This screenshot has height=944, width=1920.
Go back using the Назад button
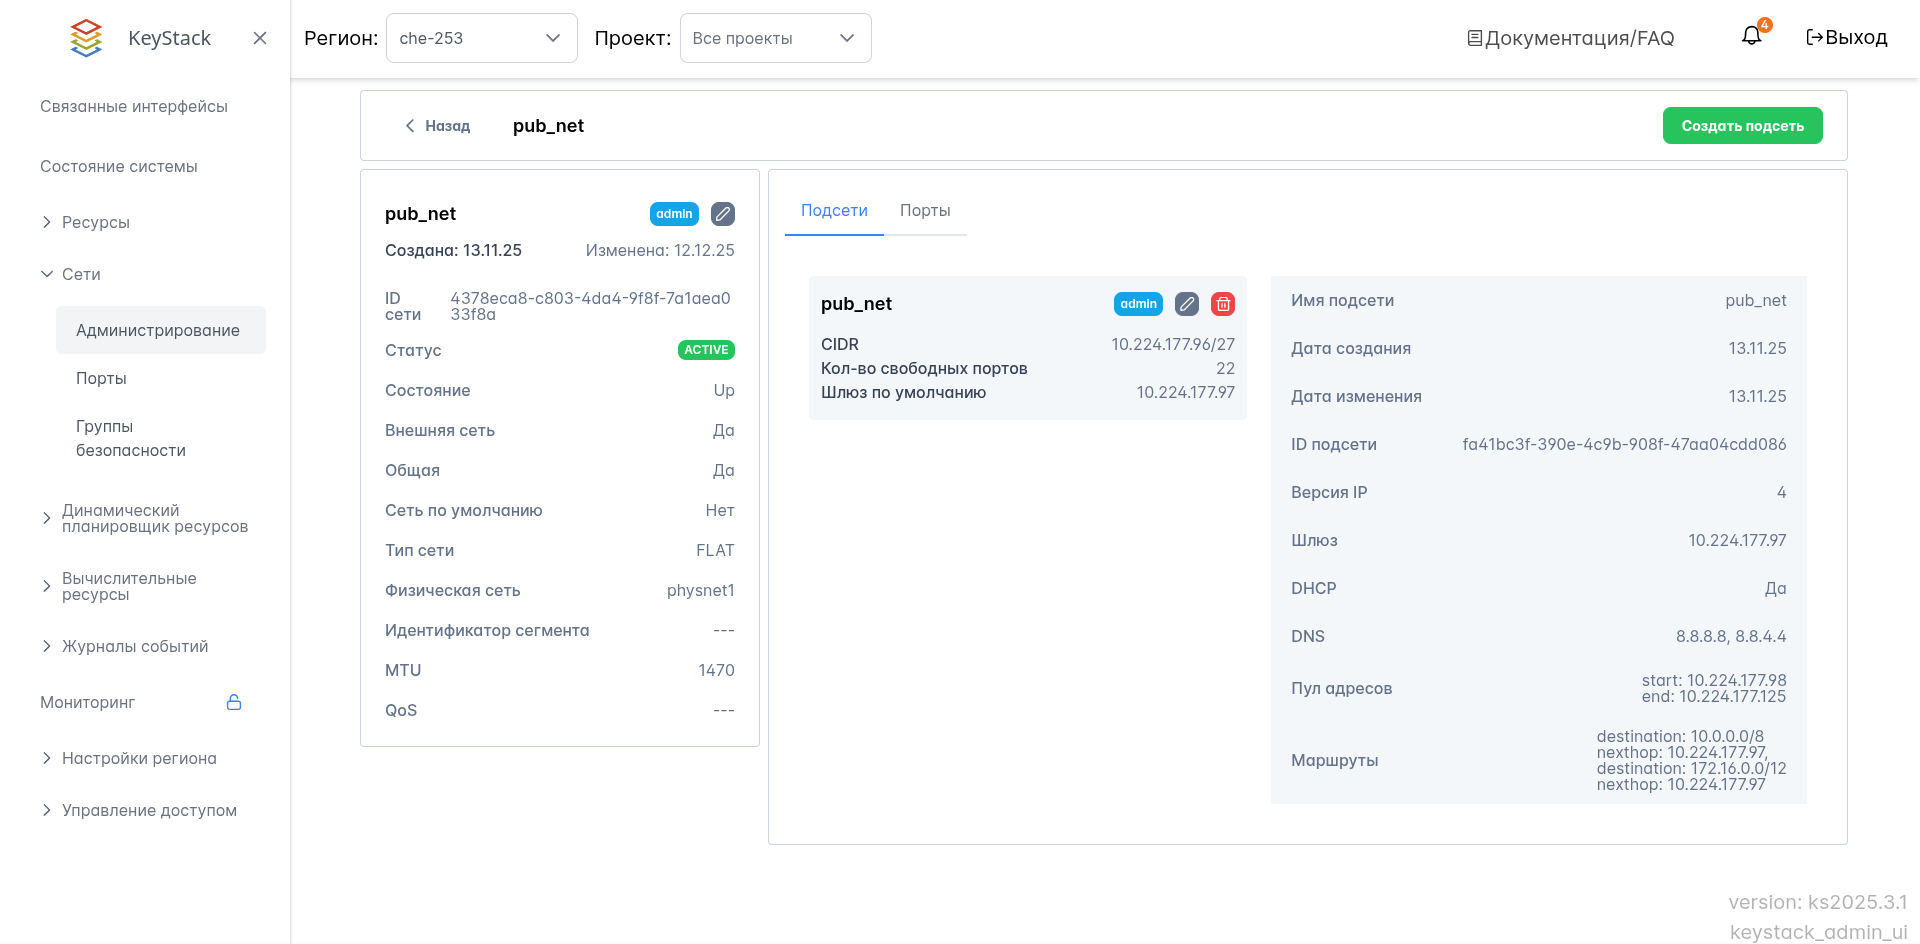pyautogui.click(x=438, y=126)
